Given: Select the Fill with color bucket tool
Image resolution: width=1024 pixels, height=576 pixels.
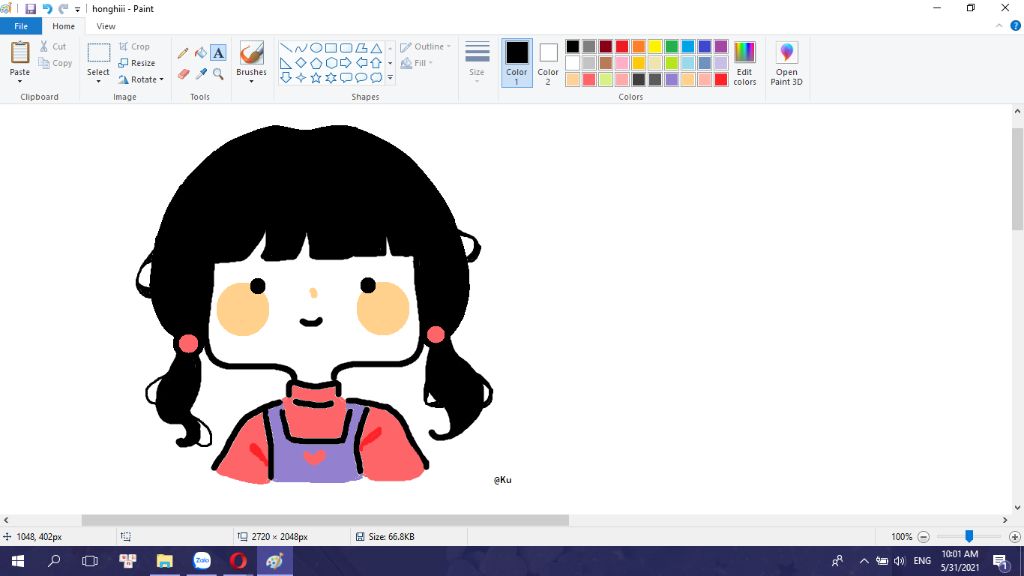Looking at the screenshot, I should pos(200,53).
